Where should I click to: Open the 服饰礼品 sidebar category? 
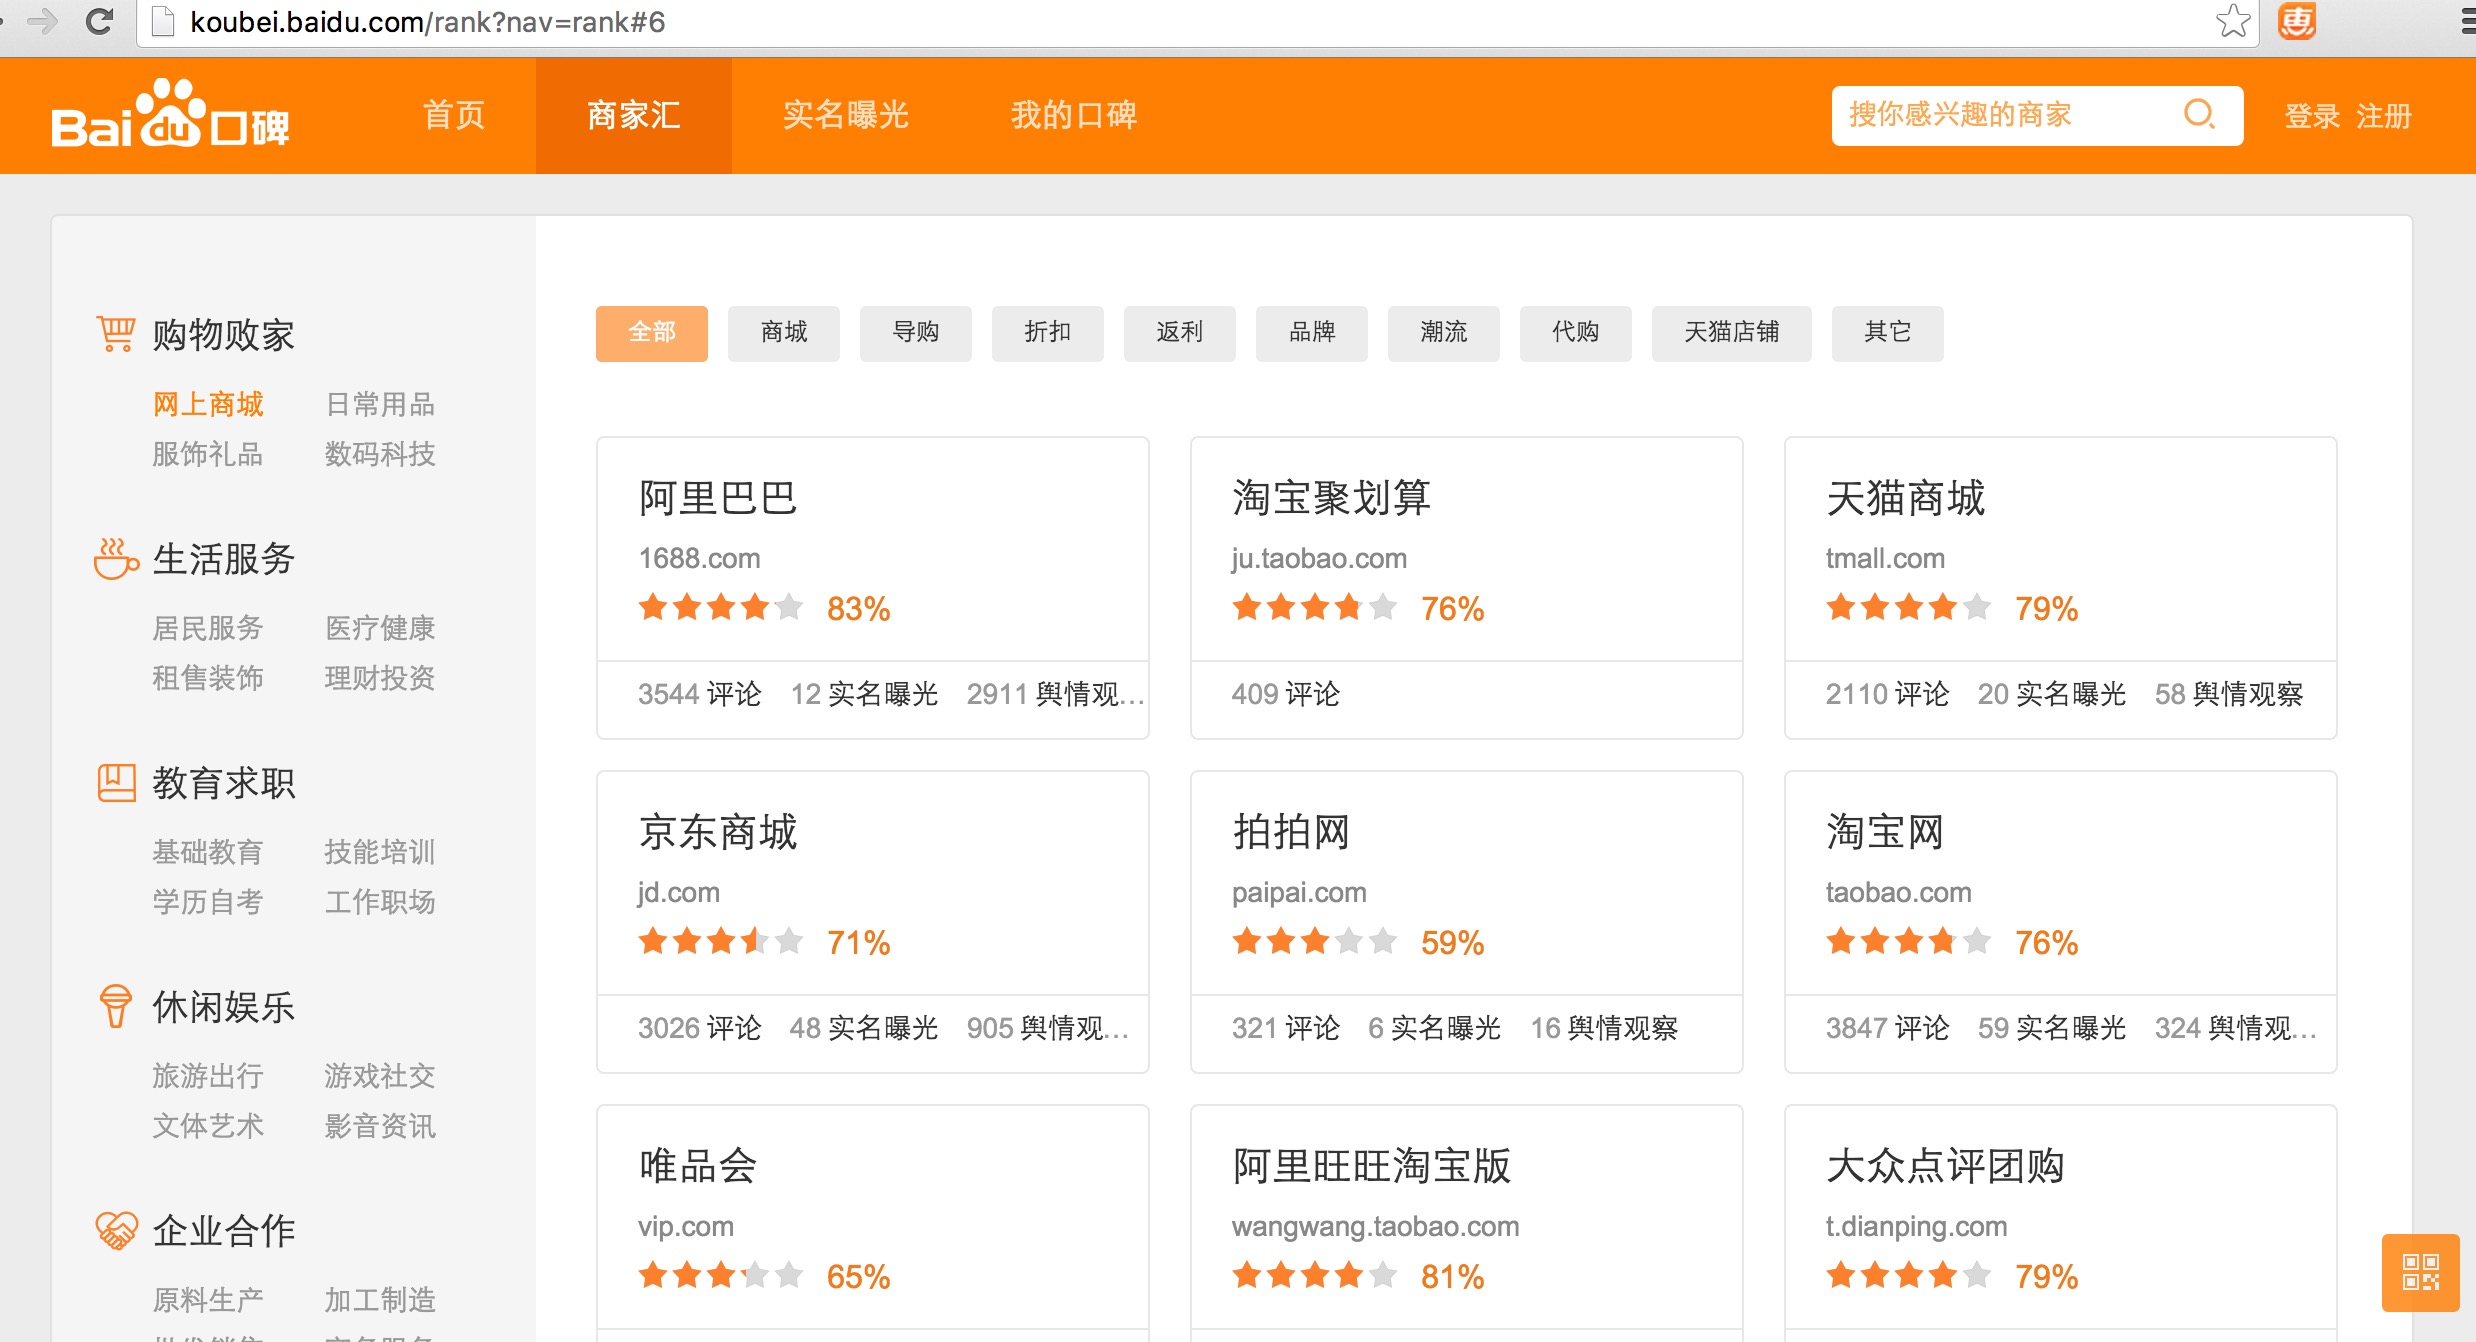tap(208, 454)
